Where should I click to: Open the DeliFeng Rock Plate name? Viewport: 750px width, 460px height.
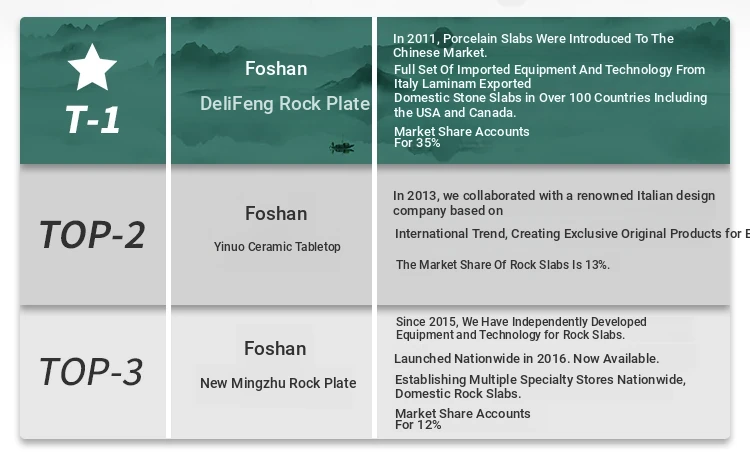(x=285, y=104)
